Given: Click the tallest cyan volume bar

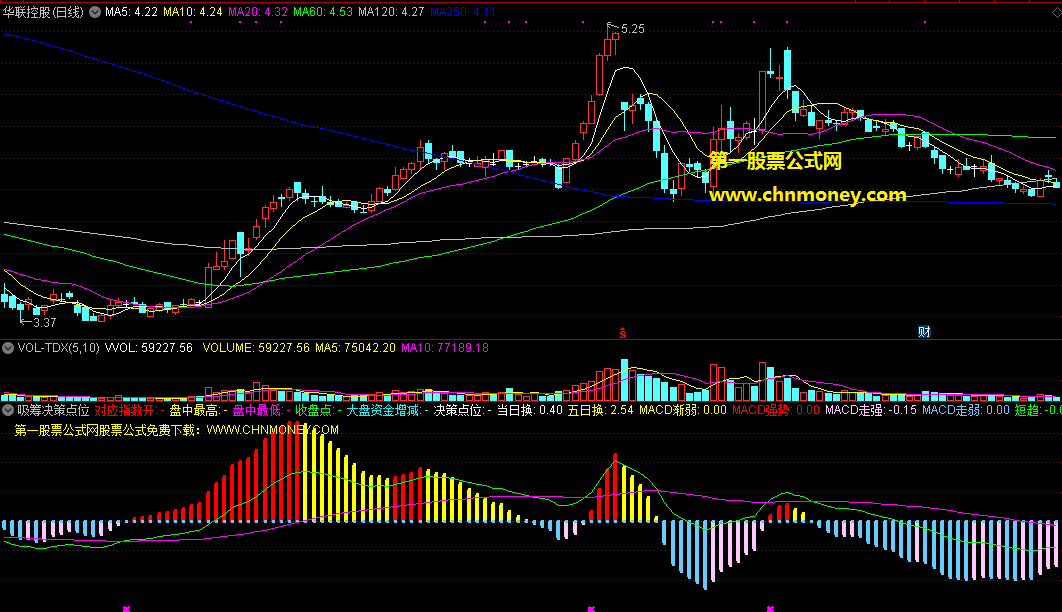Looking at the screenshot, I should coord(624,380).
